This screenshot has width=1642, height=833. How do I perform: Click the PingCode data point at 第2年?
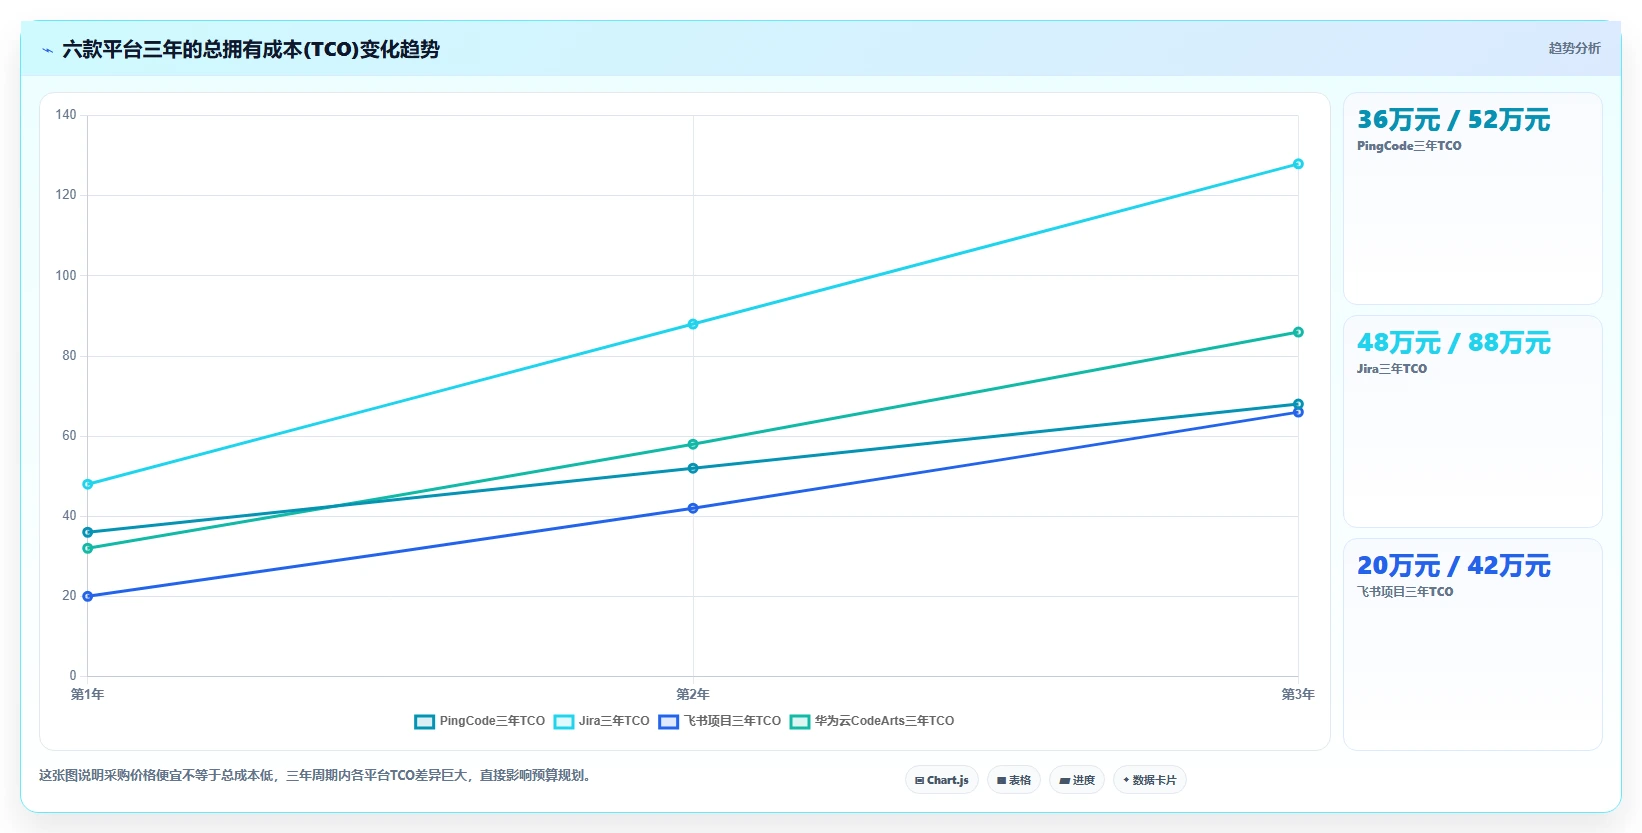(693, 468)
